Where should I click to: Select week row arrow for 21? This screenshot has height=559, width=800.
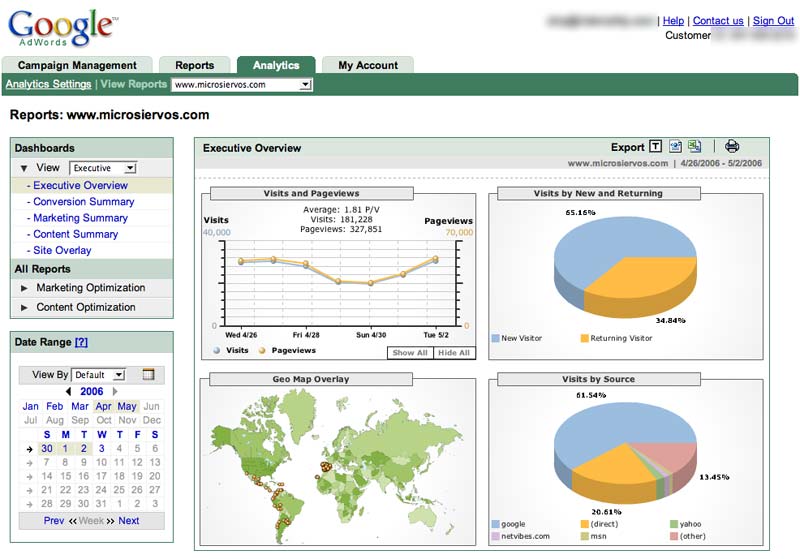pyautogui.click(x=29, y=491)
